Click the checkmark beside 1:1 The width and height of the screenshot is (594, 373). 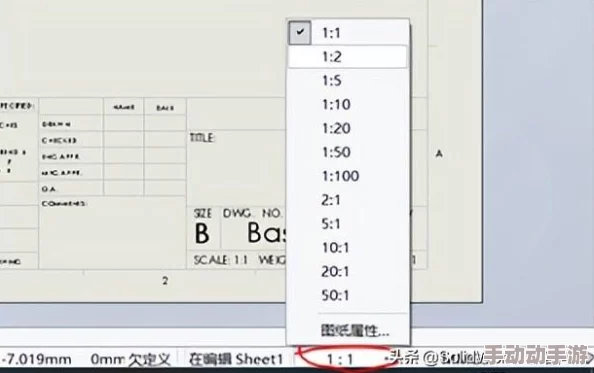(x=300, y=33)
